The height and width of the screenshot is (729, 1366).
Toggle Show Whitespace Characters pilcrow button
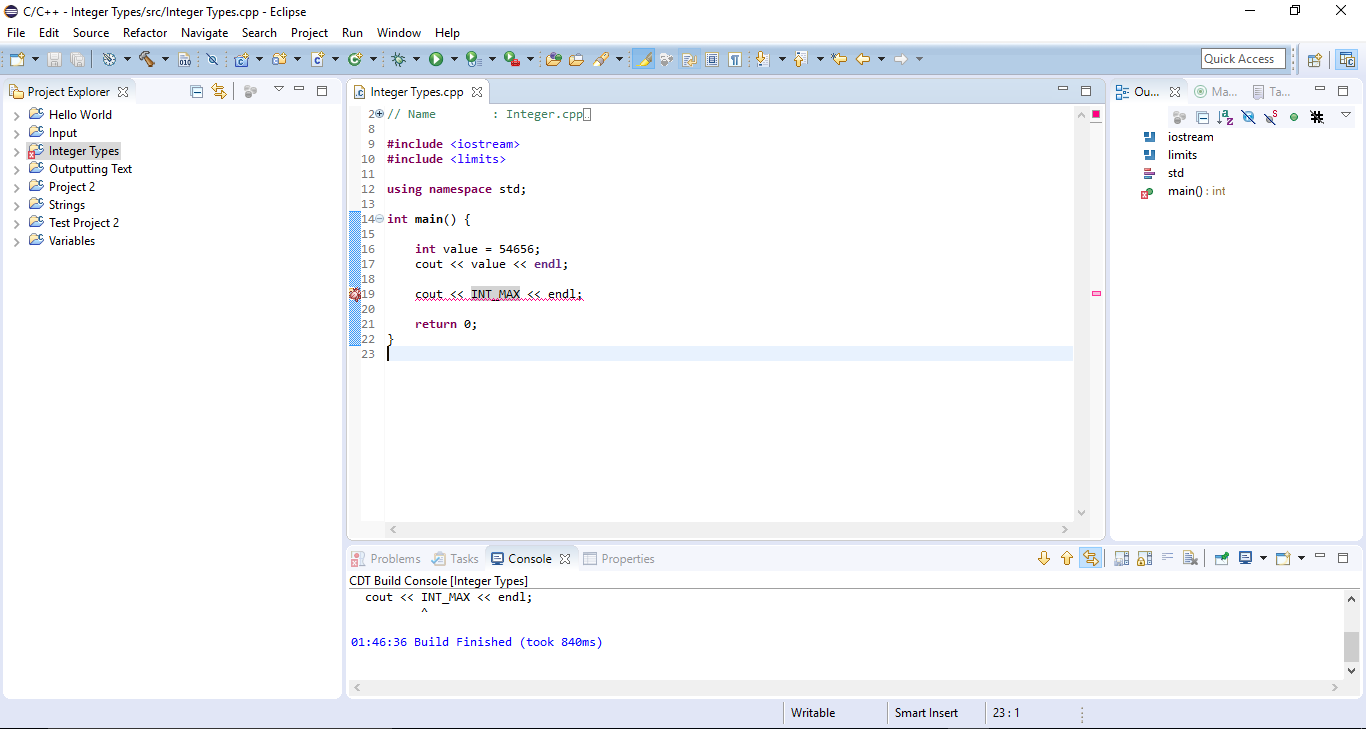pyautogui.click(x=735, y=60)
